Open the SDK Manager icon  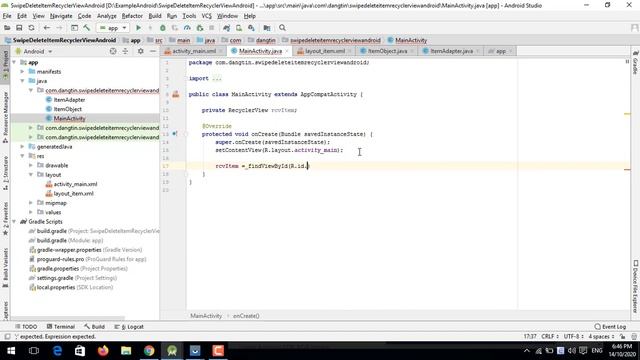(x=251, y=28)
